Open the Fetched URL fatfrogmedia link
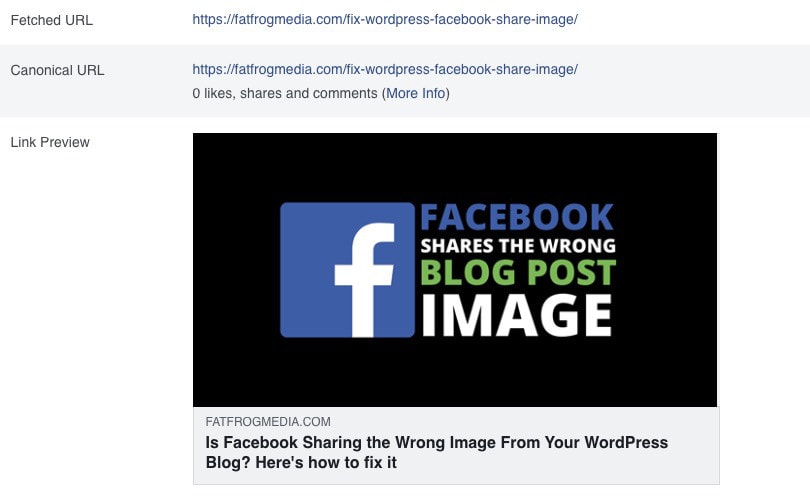The image size is (810, 497). [385, 20]
